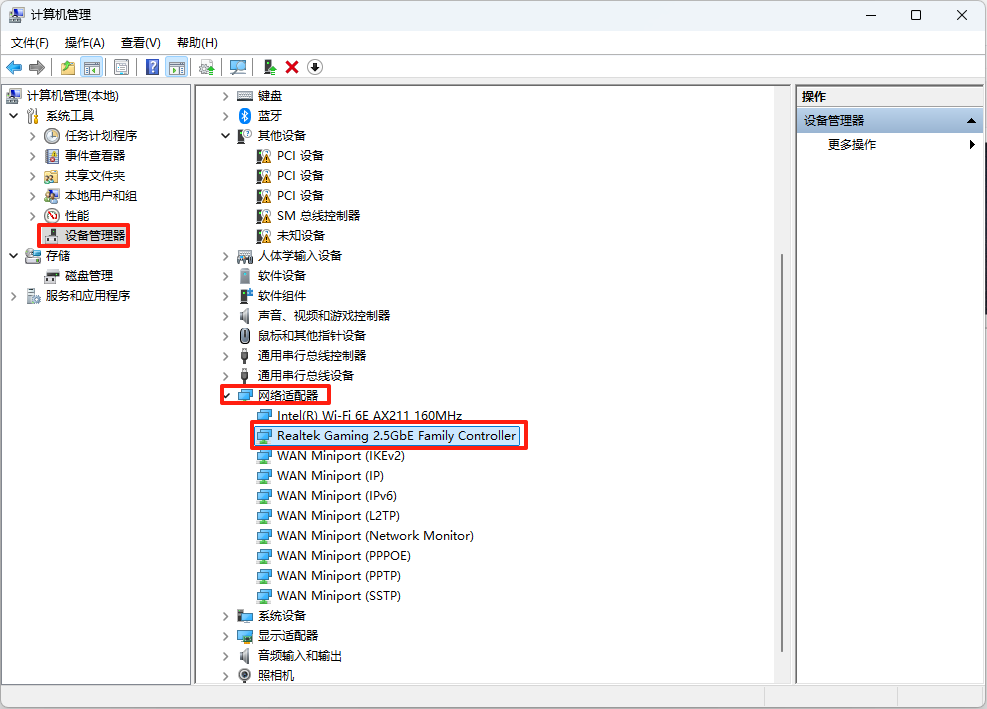Select WAN Miniport (PPTP)

[x=339, y=576]
